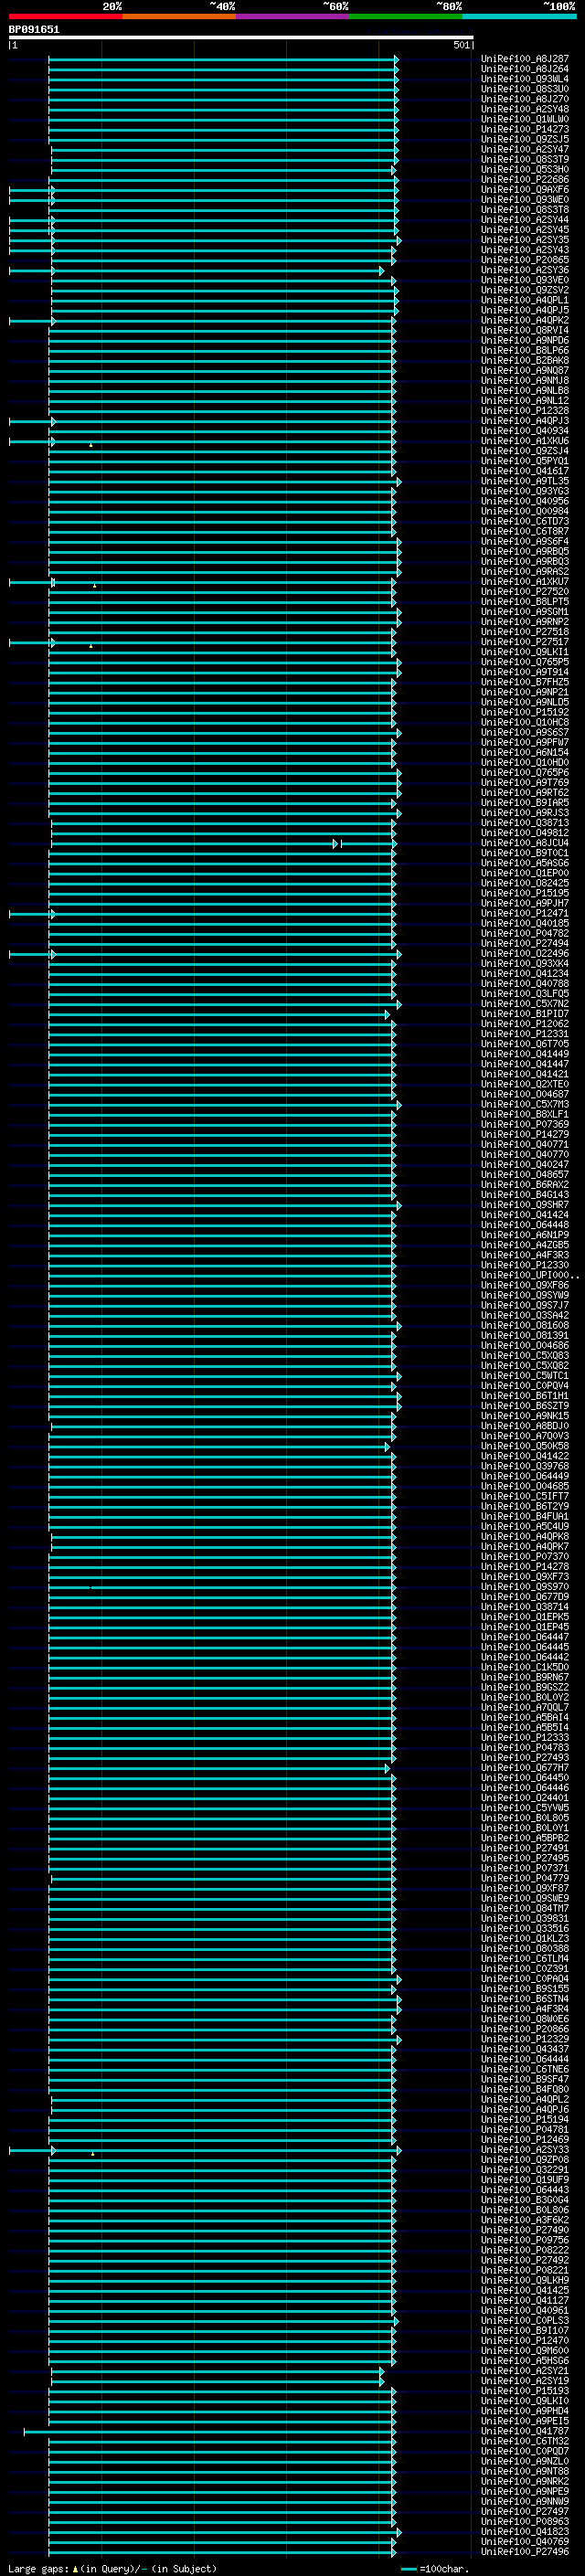Select hit UniRef100_Q8S3U0
This screenshot has width=585, height=2576.
tap(525, 89)
